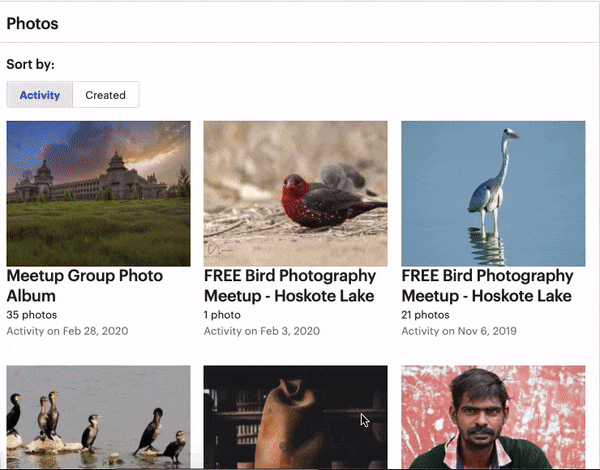The image size is (600, 470).
Task: Switch sorting to Created
Action: 106,95
